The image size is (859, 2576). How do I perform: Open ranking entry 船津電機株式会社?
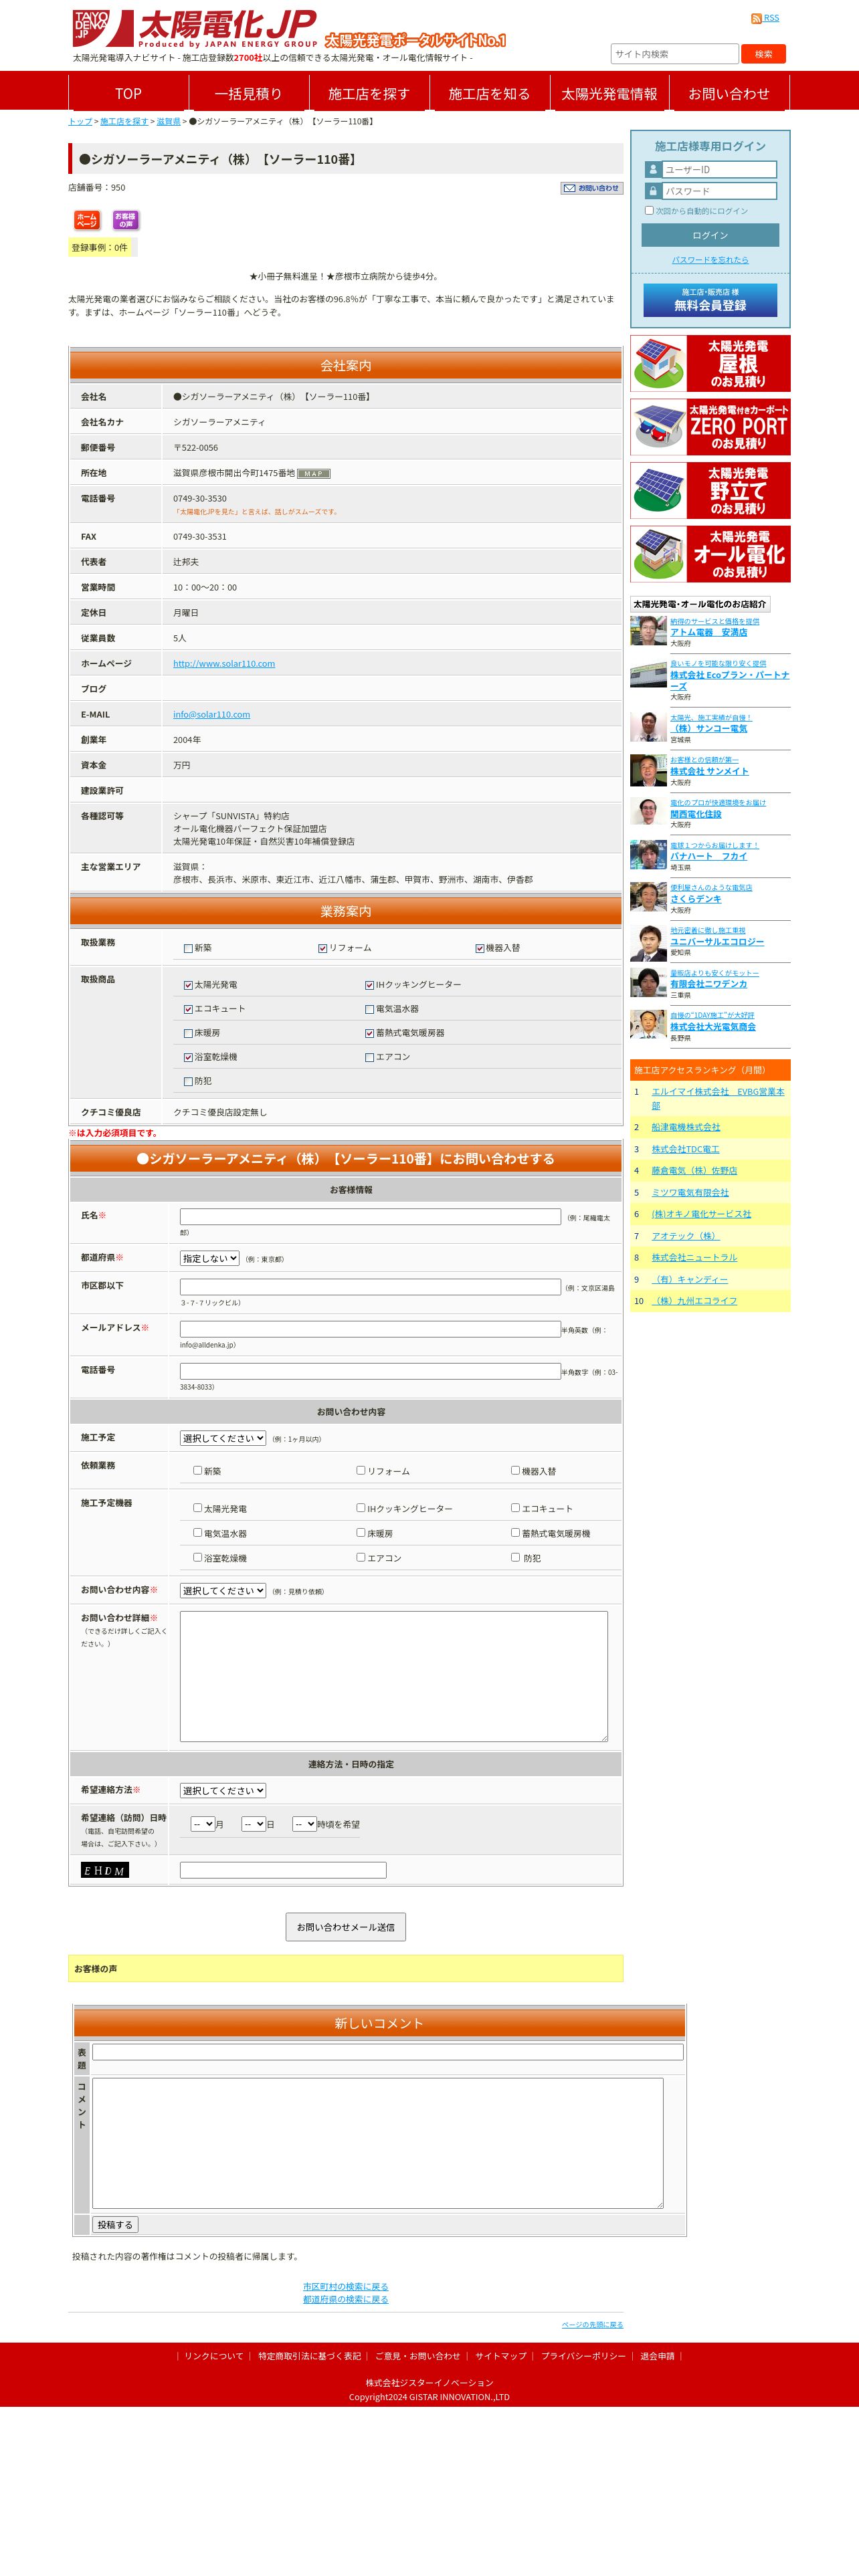click(x=686, y=1127)
